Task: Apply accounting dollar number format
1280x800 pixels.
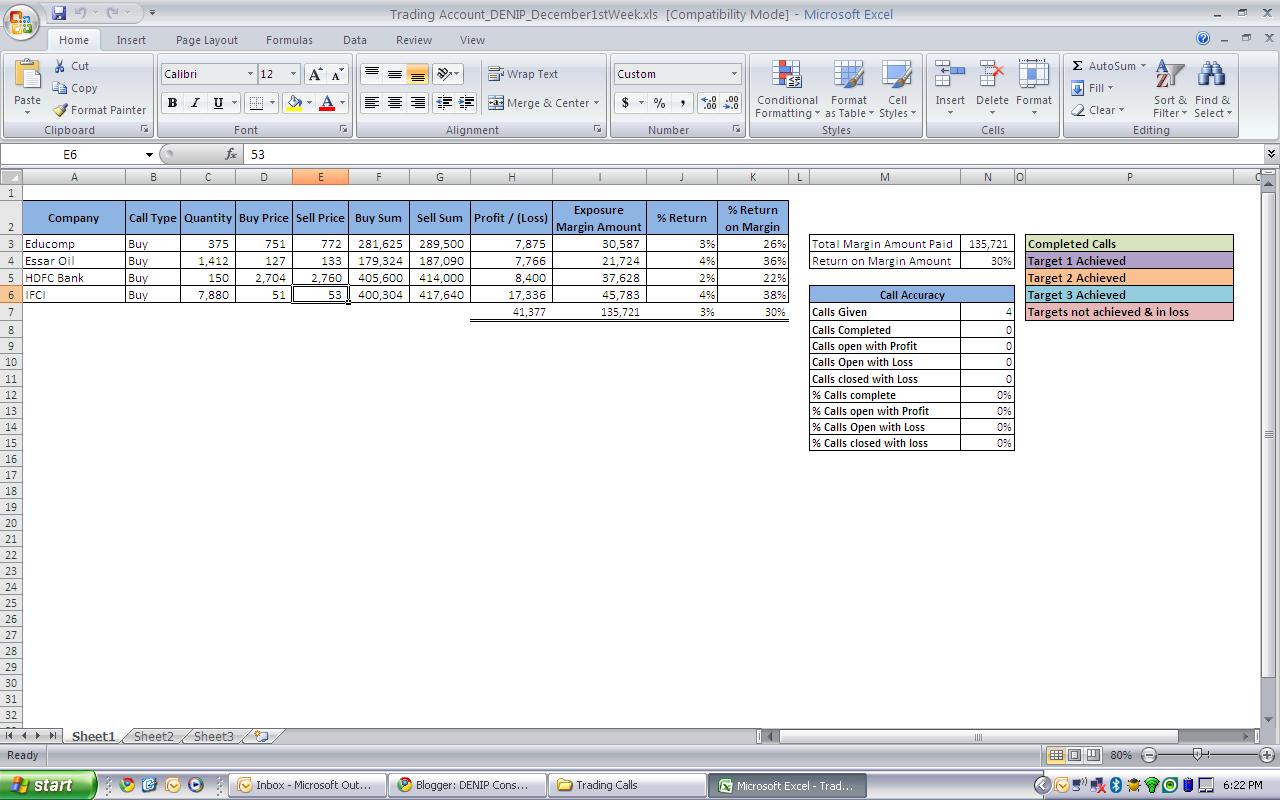Action: [x=626, y=103]
